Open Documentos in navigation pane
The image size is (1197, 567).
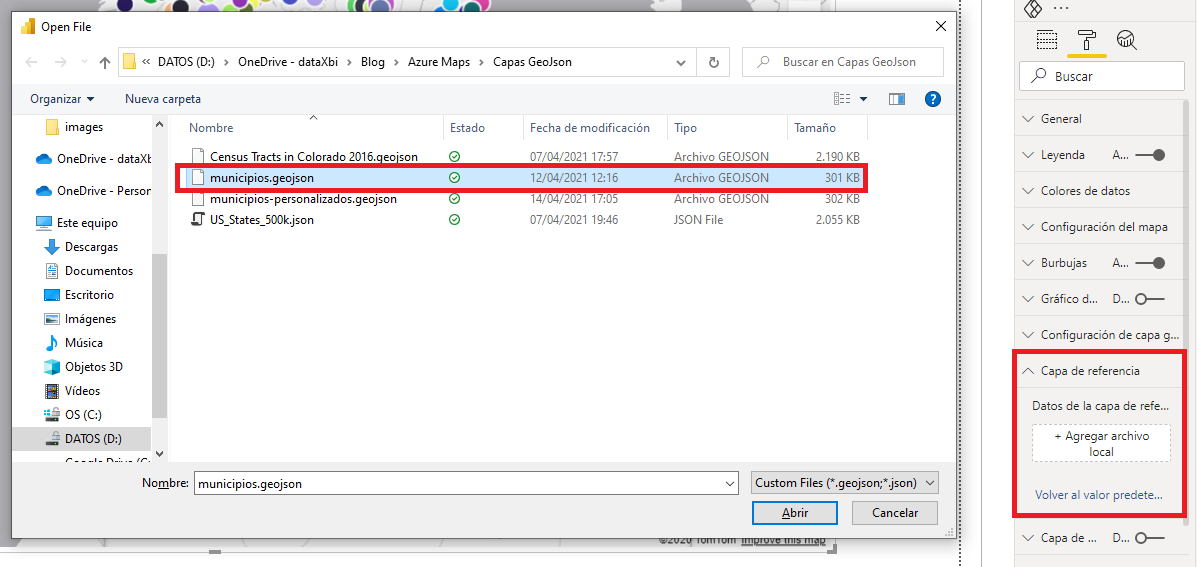98,271
